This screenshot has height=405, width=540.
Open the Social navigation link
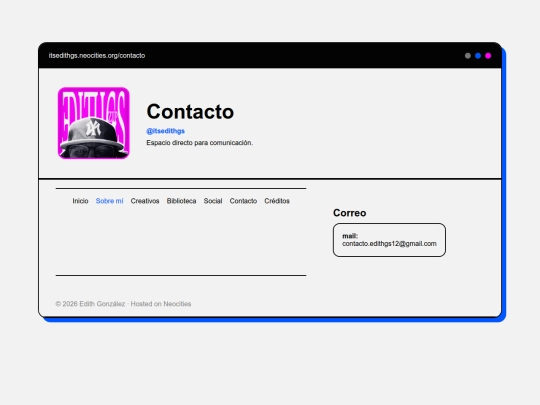click(213, 201)
